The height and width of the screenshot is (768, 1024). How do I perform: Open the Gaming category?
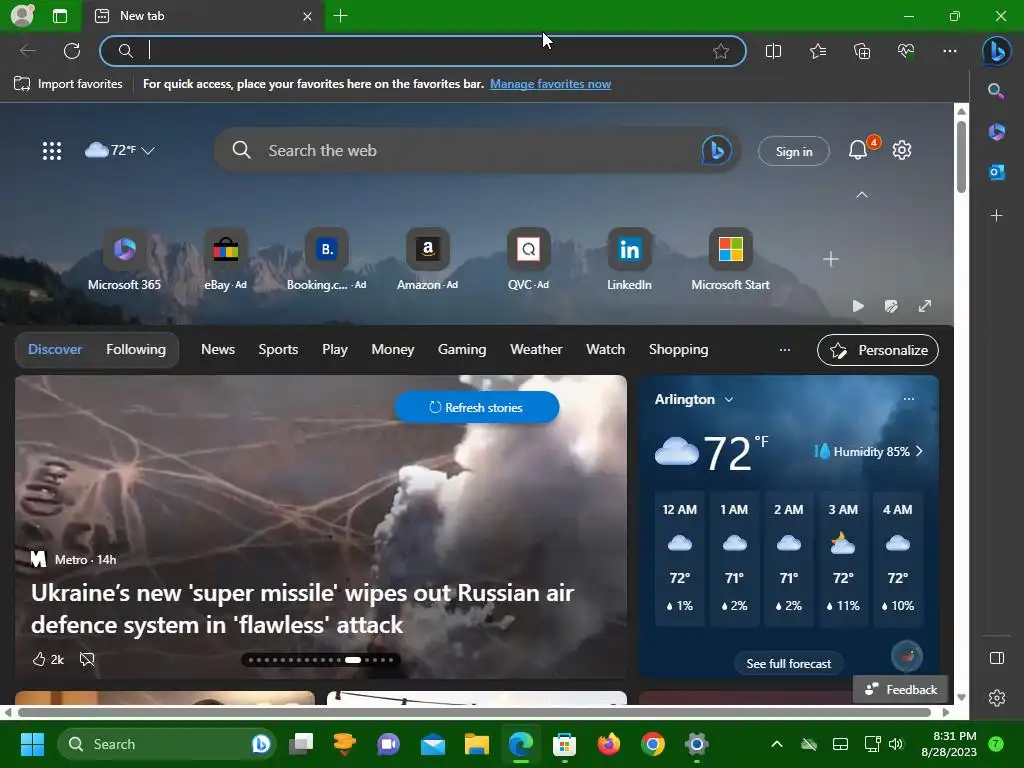coord(462,349)
